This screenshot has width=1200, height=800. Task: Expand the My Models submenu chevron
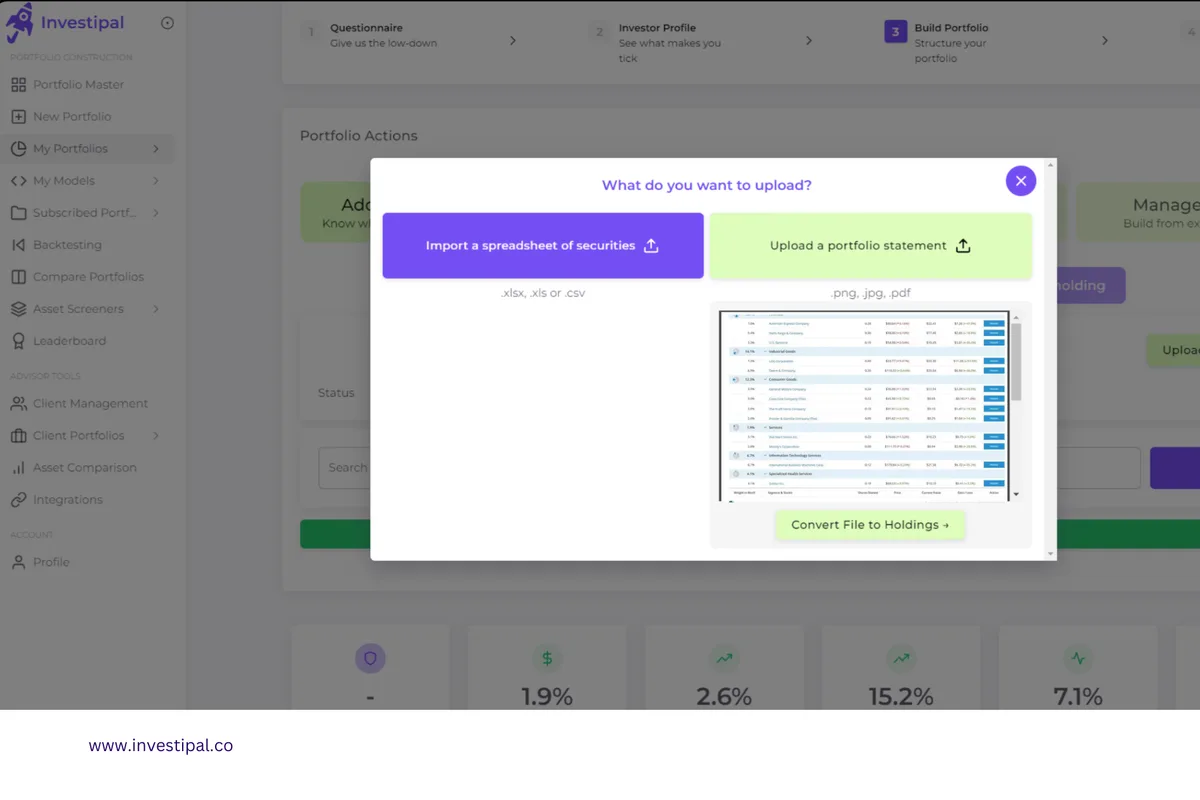156,181
